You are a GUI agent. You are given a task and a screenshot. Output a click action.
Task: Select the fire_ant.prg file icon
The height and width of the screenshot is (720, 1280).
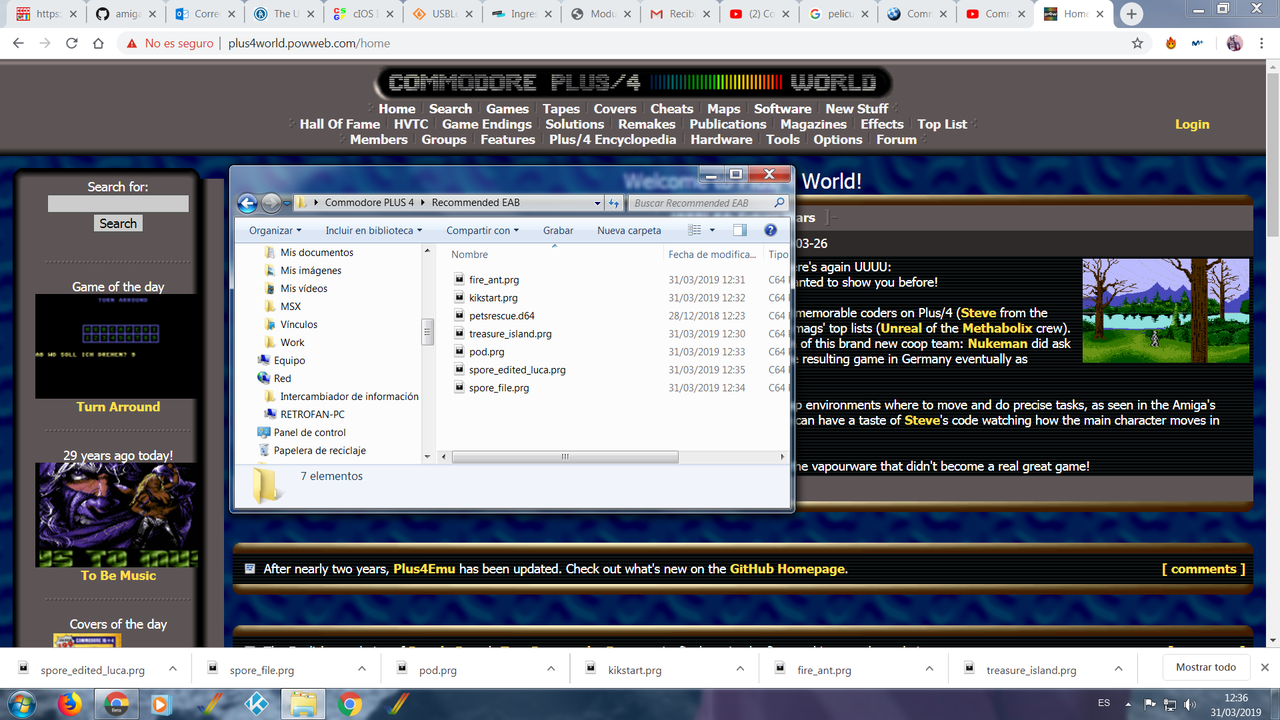tap(459, 280)
